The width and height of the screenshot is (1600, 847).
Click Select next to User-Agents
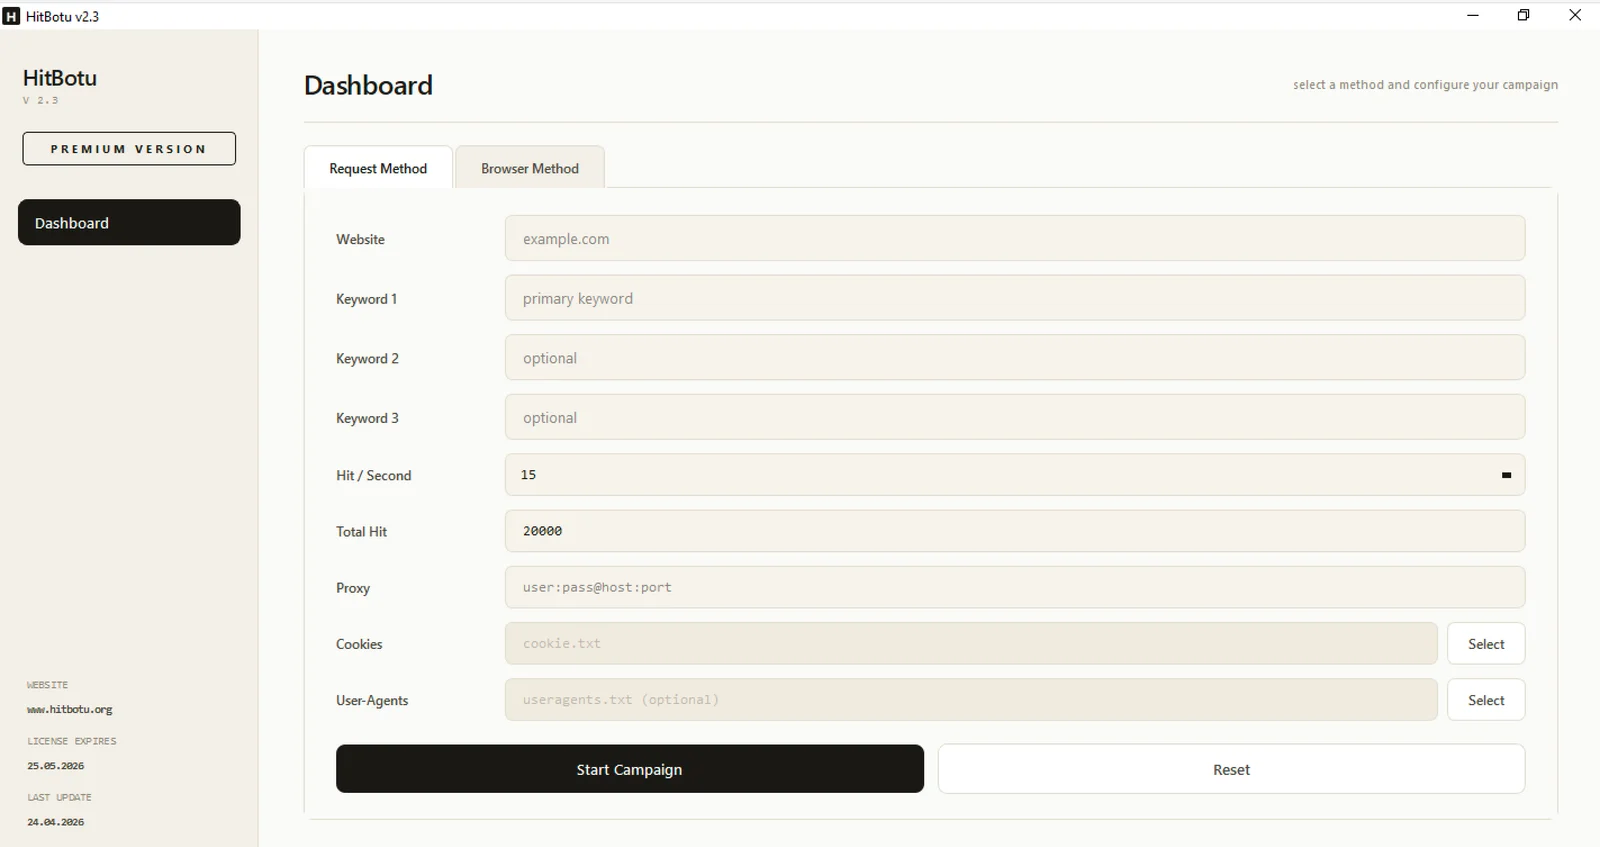point(1486,700)
